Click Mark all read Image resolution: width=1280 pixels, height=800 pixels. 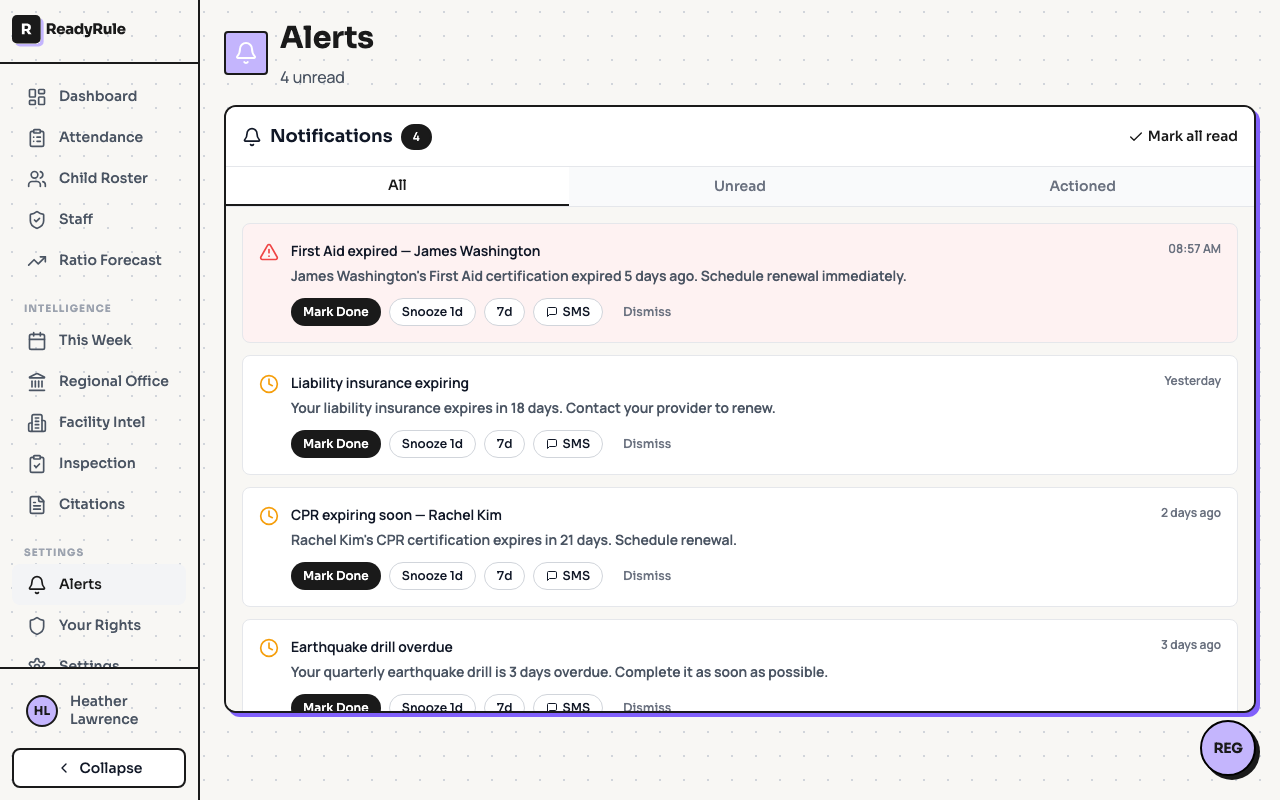pyautogui.click(x=1183, y=136)
